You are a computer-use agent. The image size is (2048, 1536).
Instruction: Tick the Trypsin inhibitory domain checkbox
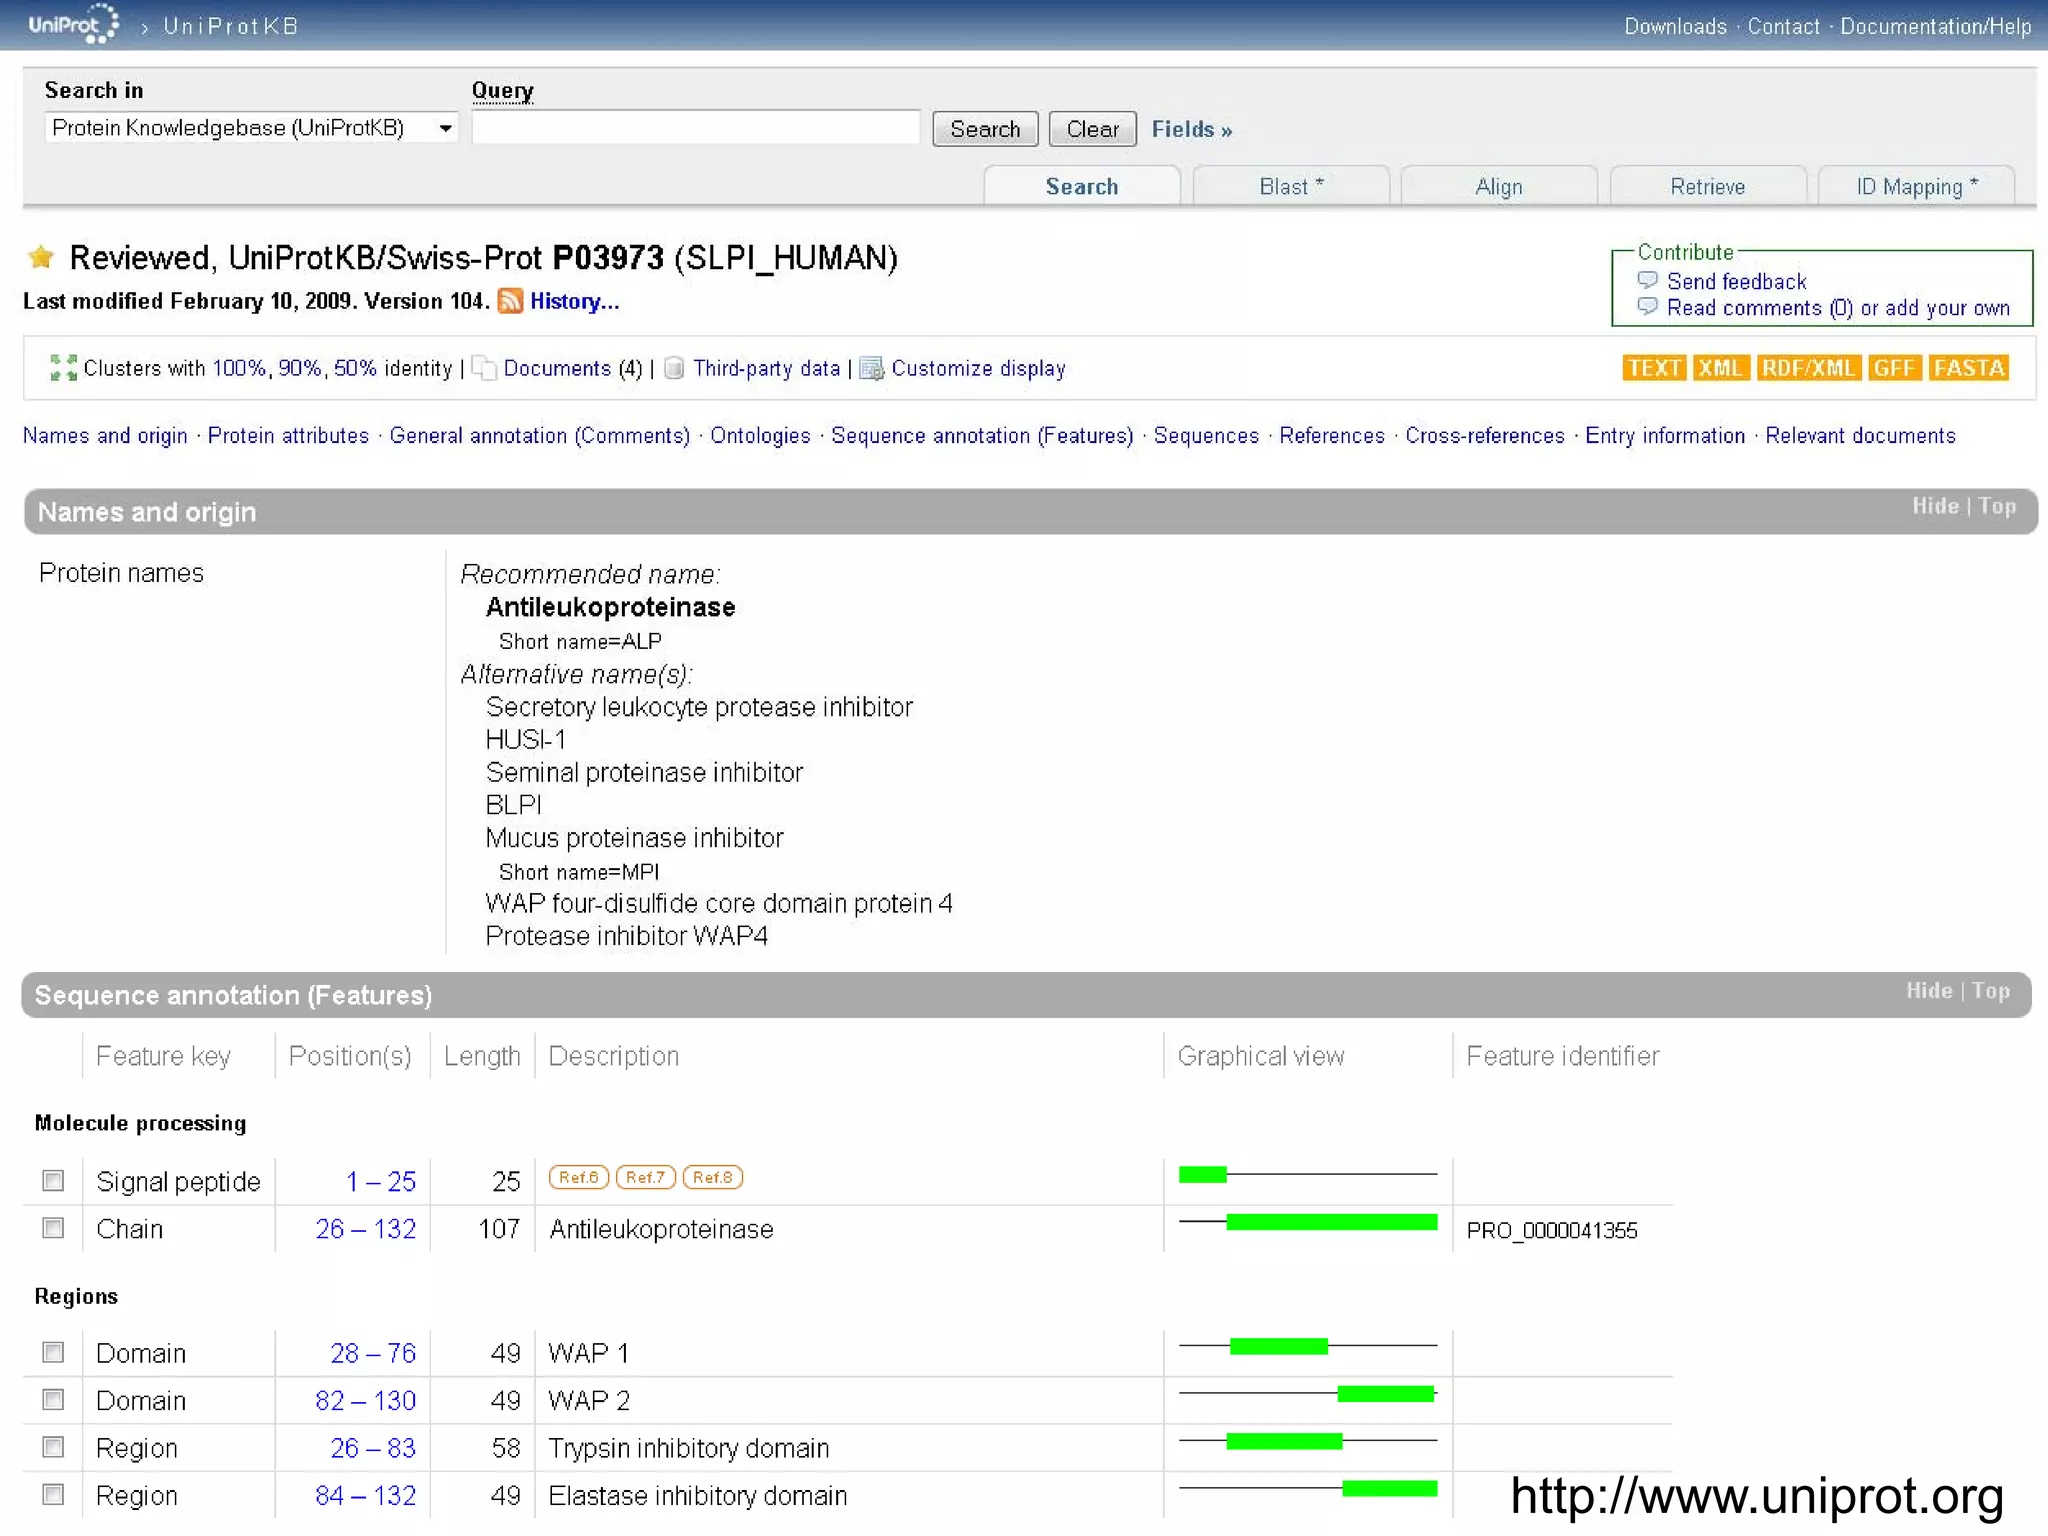click(53, 1447)
